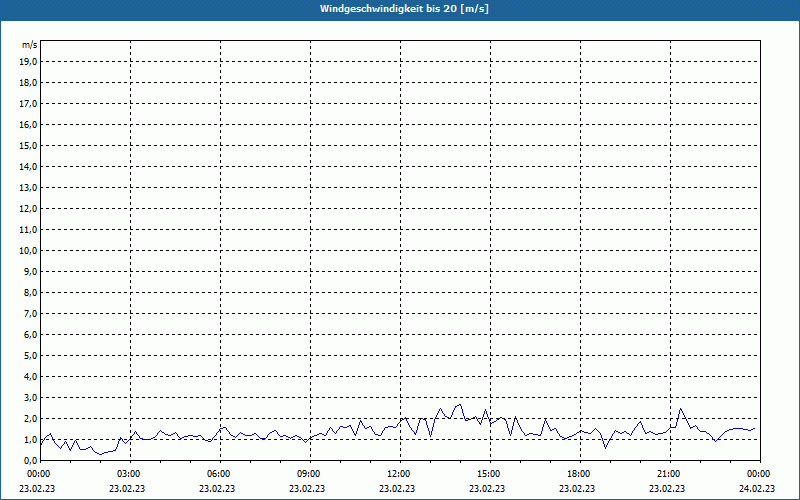Select the 10,0 y-axis label
Viewport: 800px width, 500px height.
[x=29, y=250]
